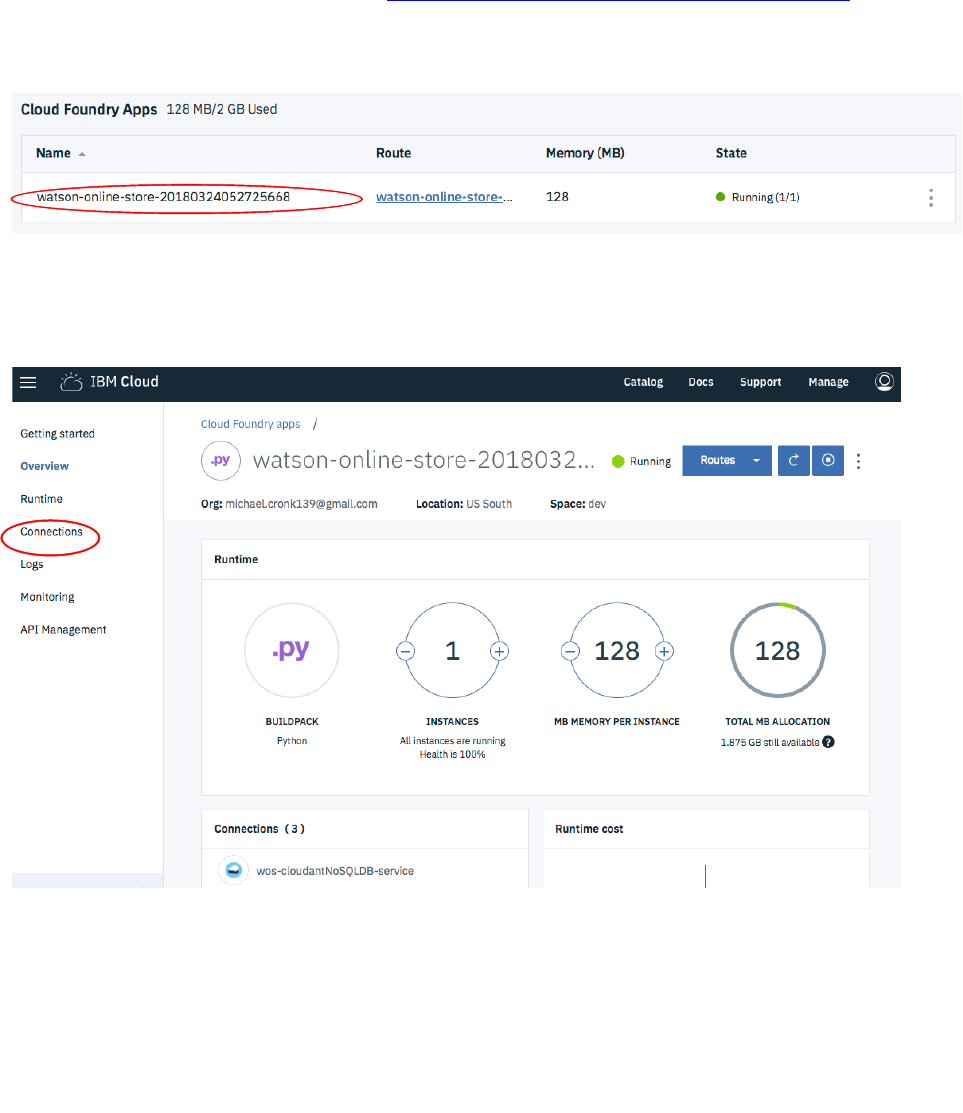Open the hamburger navigation menu
This screenshot has height=1113, width=963.
coord(28,383)
